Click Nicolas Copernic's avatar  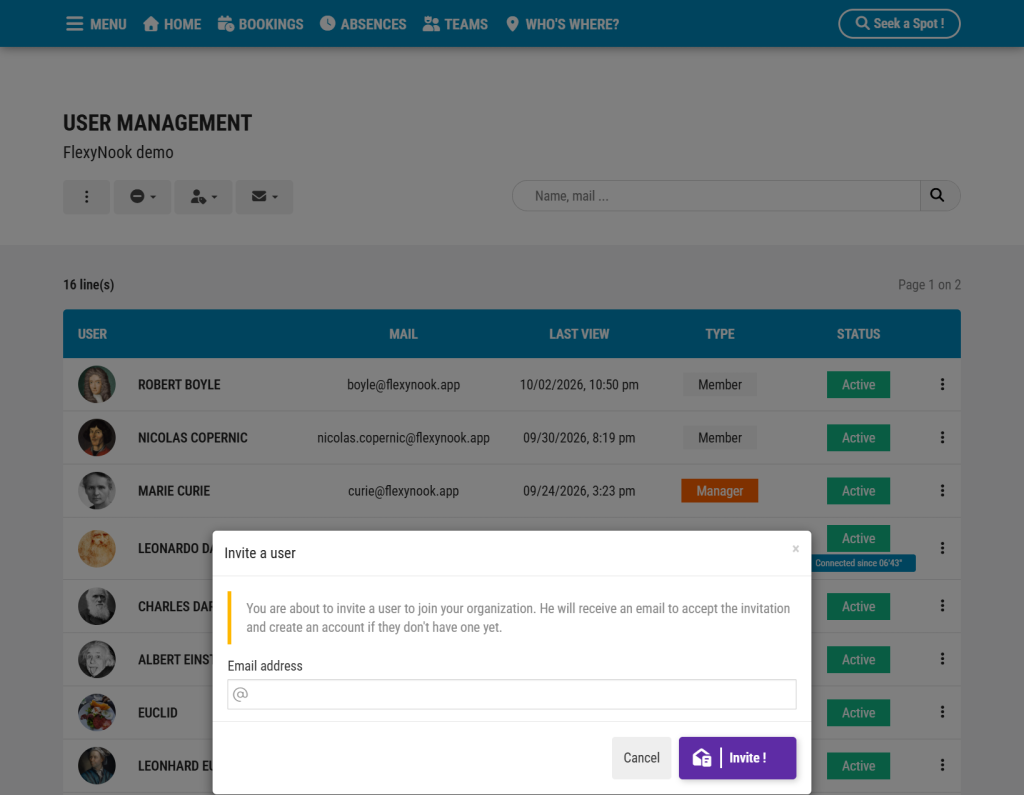click(x=97, y=438)
